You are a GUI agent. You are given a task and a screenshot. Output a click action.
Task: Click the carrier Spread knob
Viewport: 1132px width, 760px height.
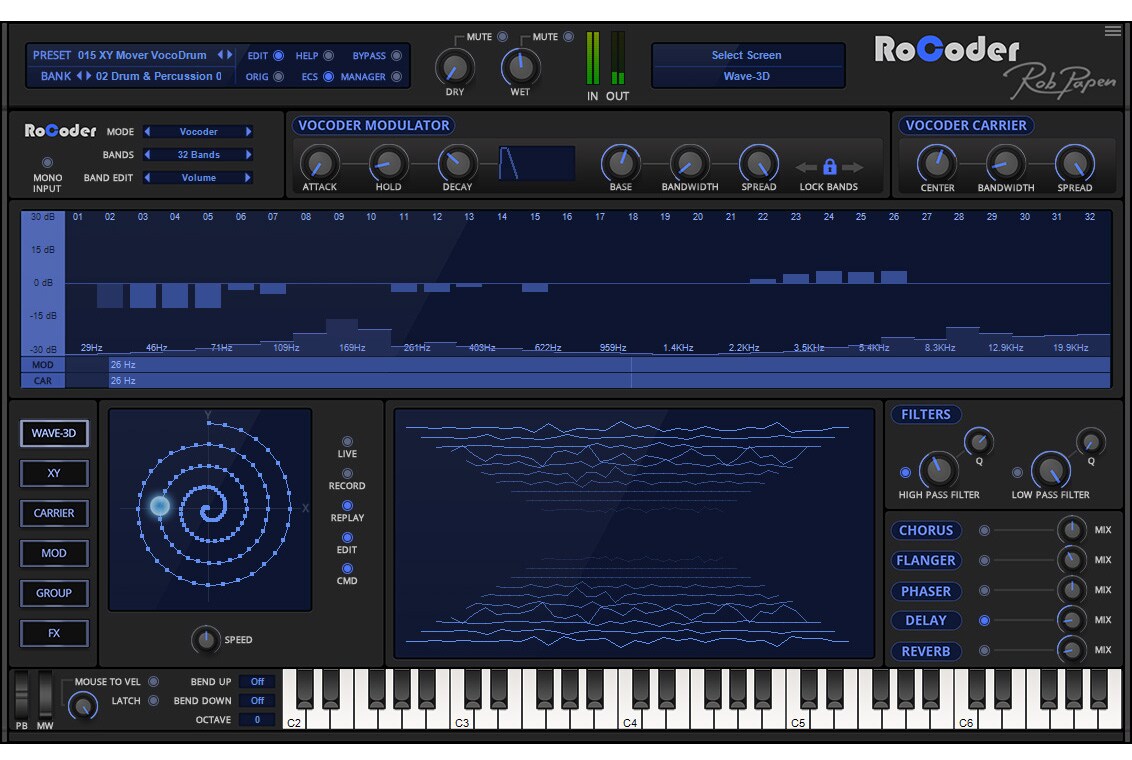coord(1075,164)
